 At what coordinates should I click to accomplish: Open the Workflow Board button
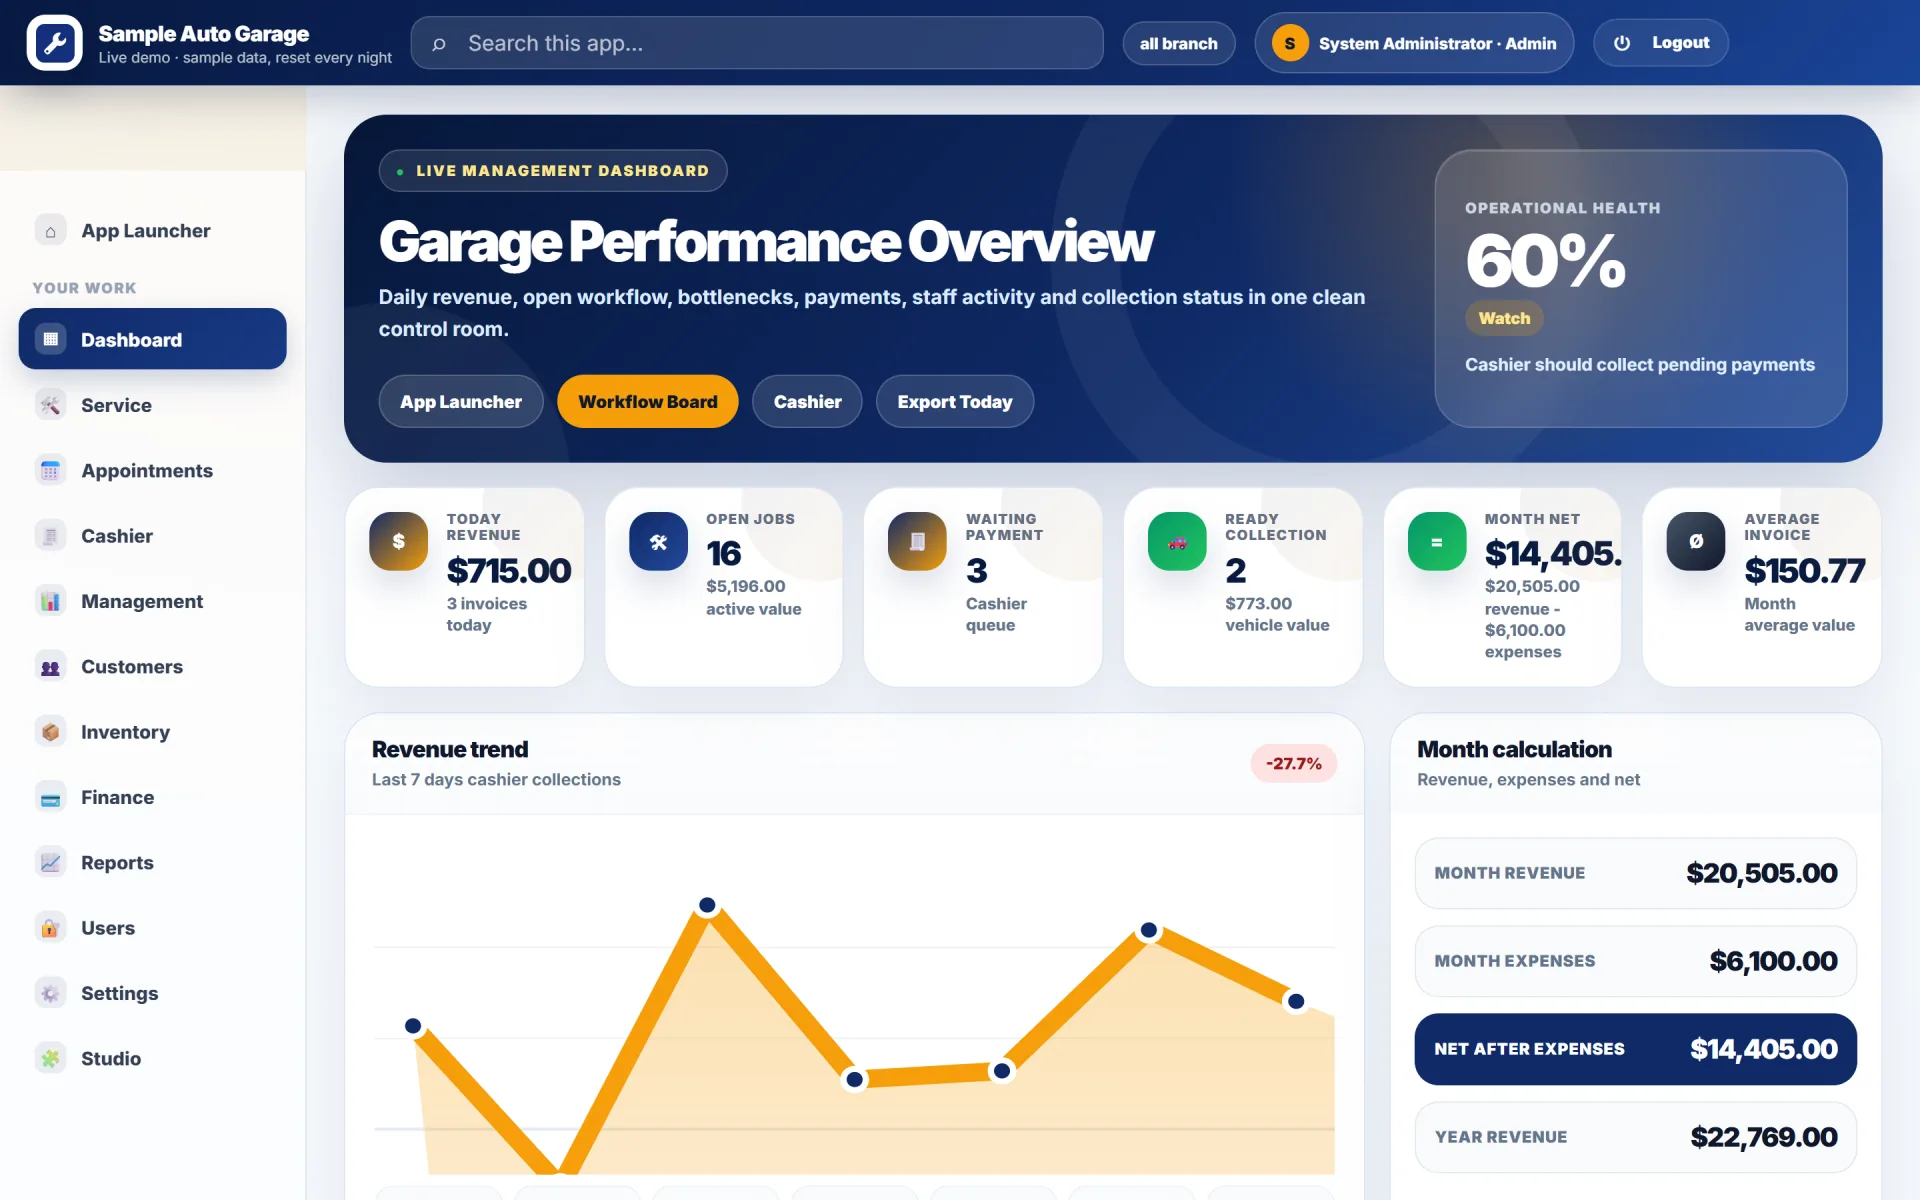[x=648, y=402]
